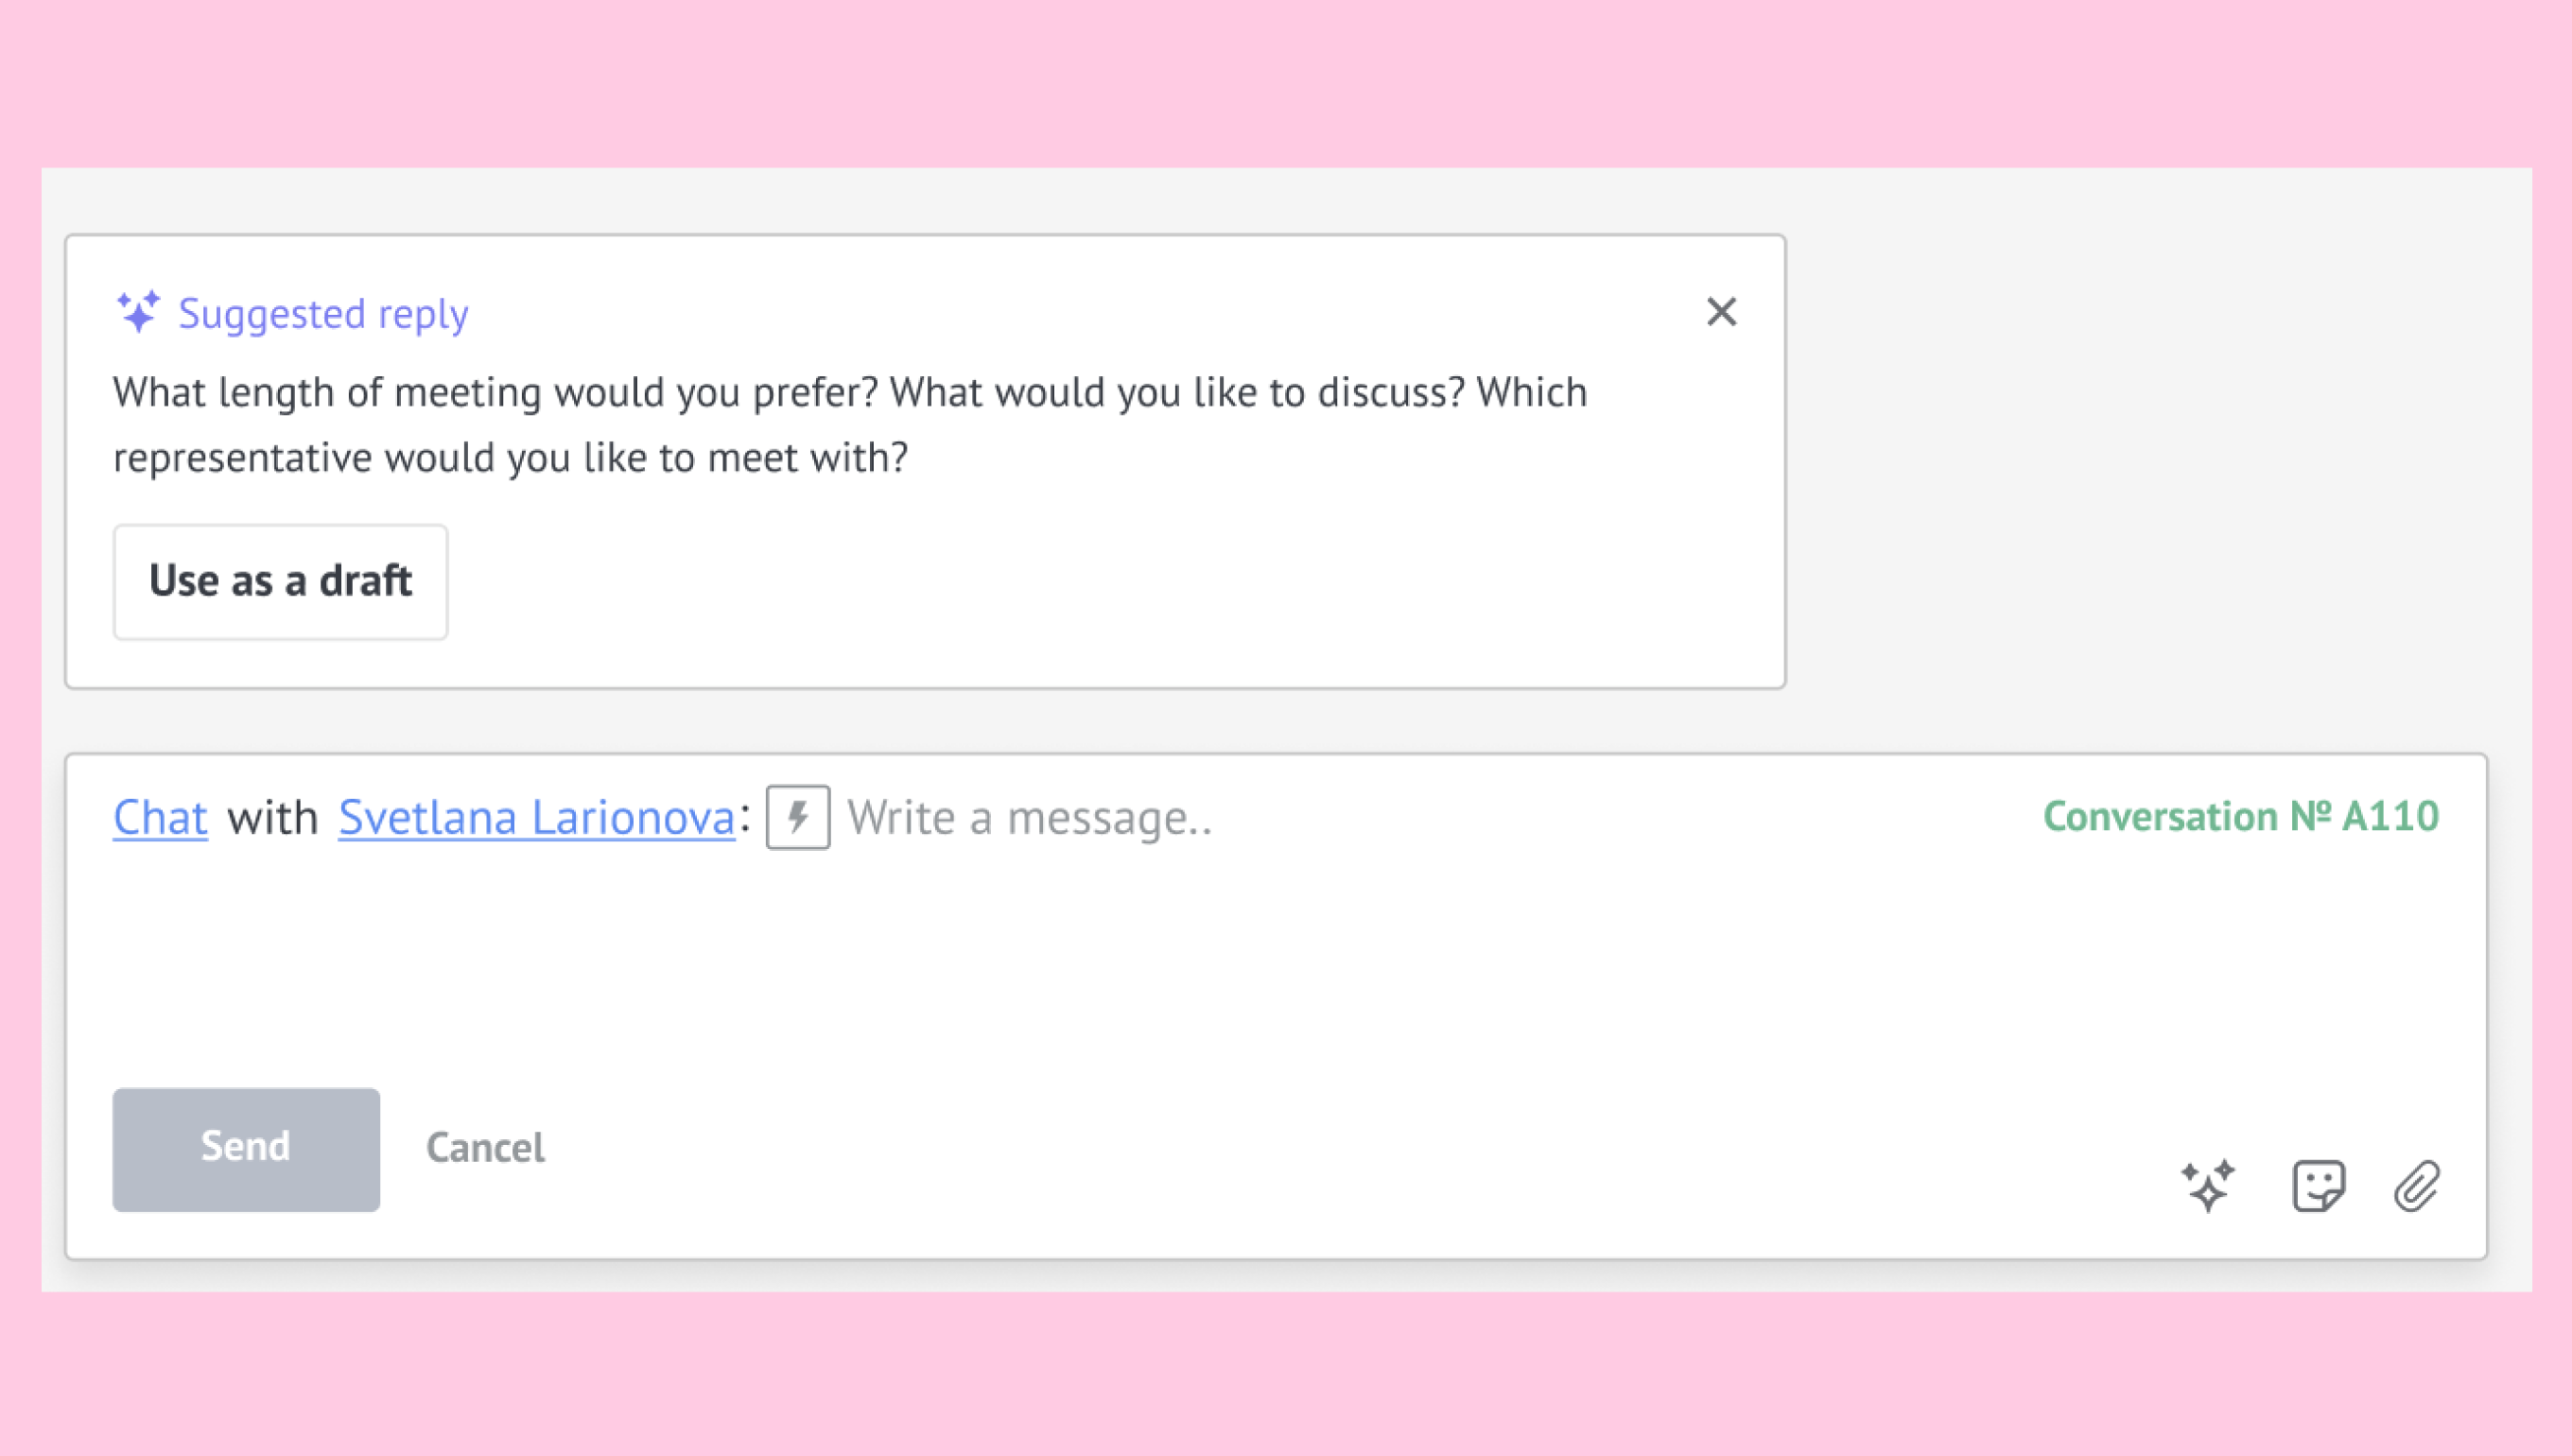Dismiss the Suggested reply card
This screenshot has height=1456, width=2572.
[1721, 312]
